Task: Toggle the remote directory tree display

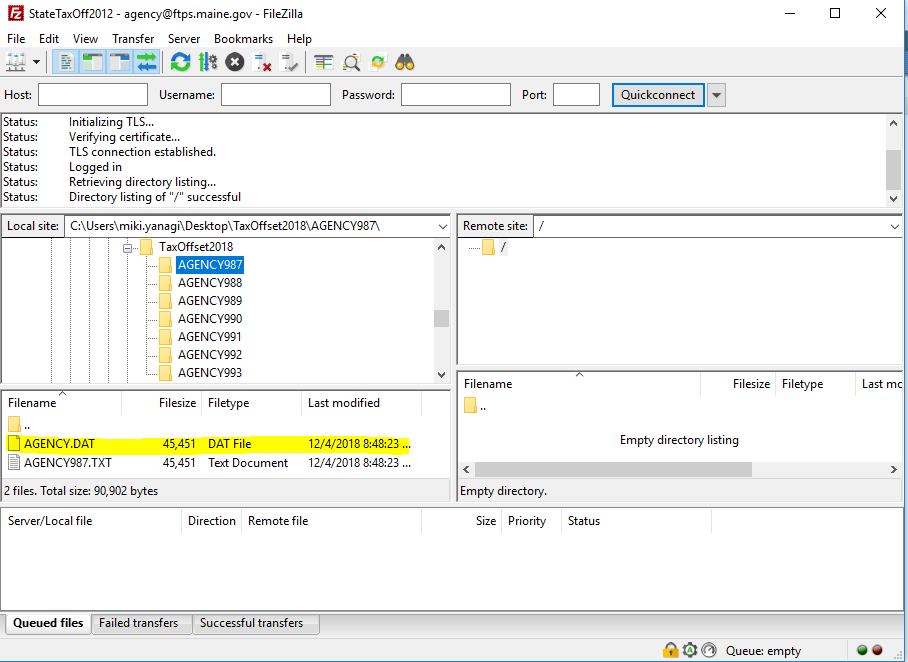Action: (x=120, y=62)
